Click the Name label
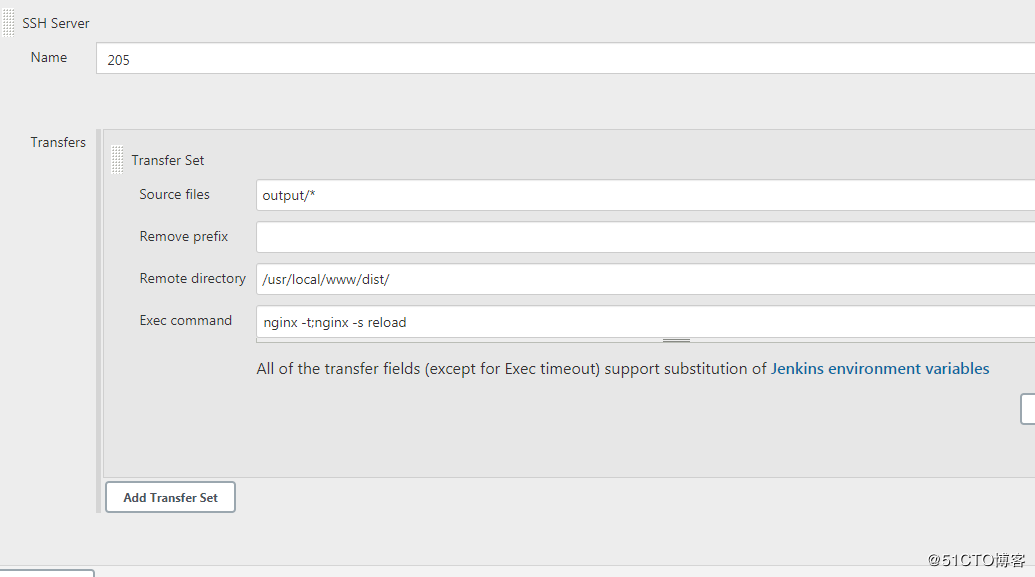The image size is (1035, 577). 49,57
